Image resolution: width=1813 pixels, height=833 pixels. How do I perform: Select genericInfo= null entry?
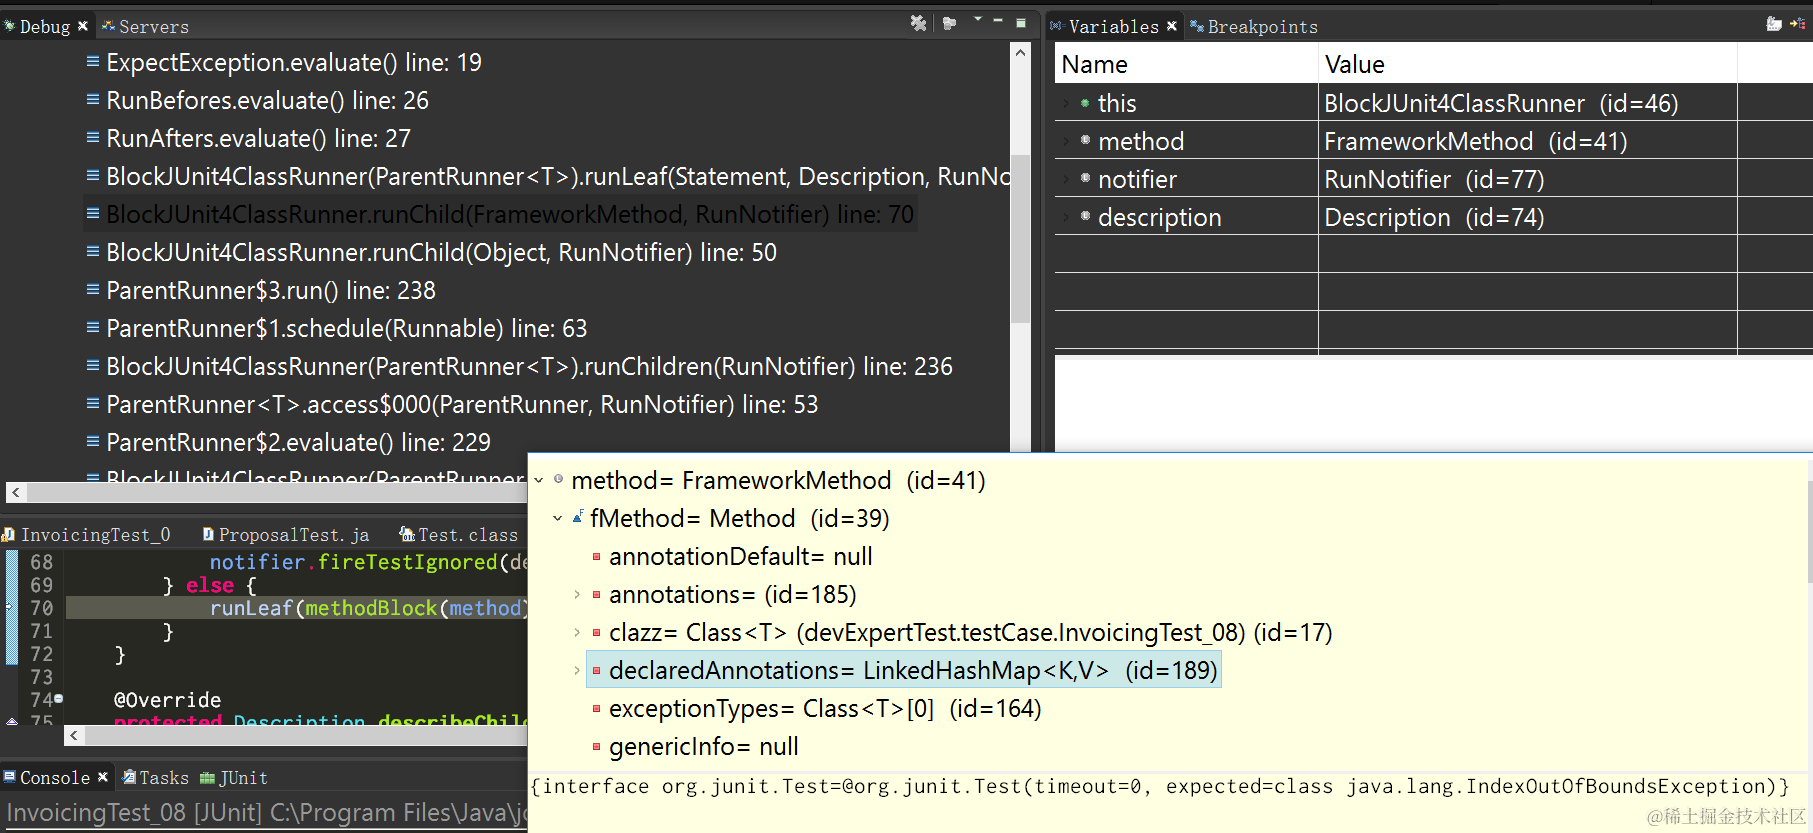click(703, 747)
